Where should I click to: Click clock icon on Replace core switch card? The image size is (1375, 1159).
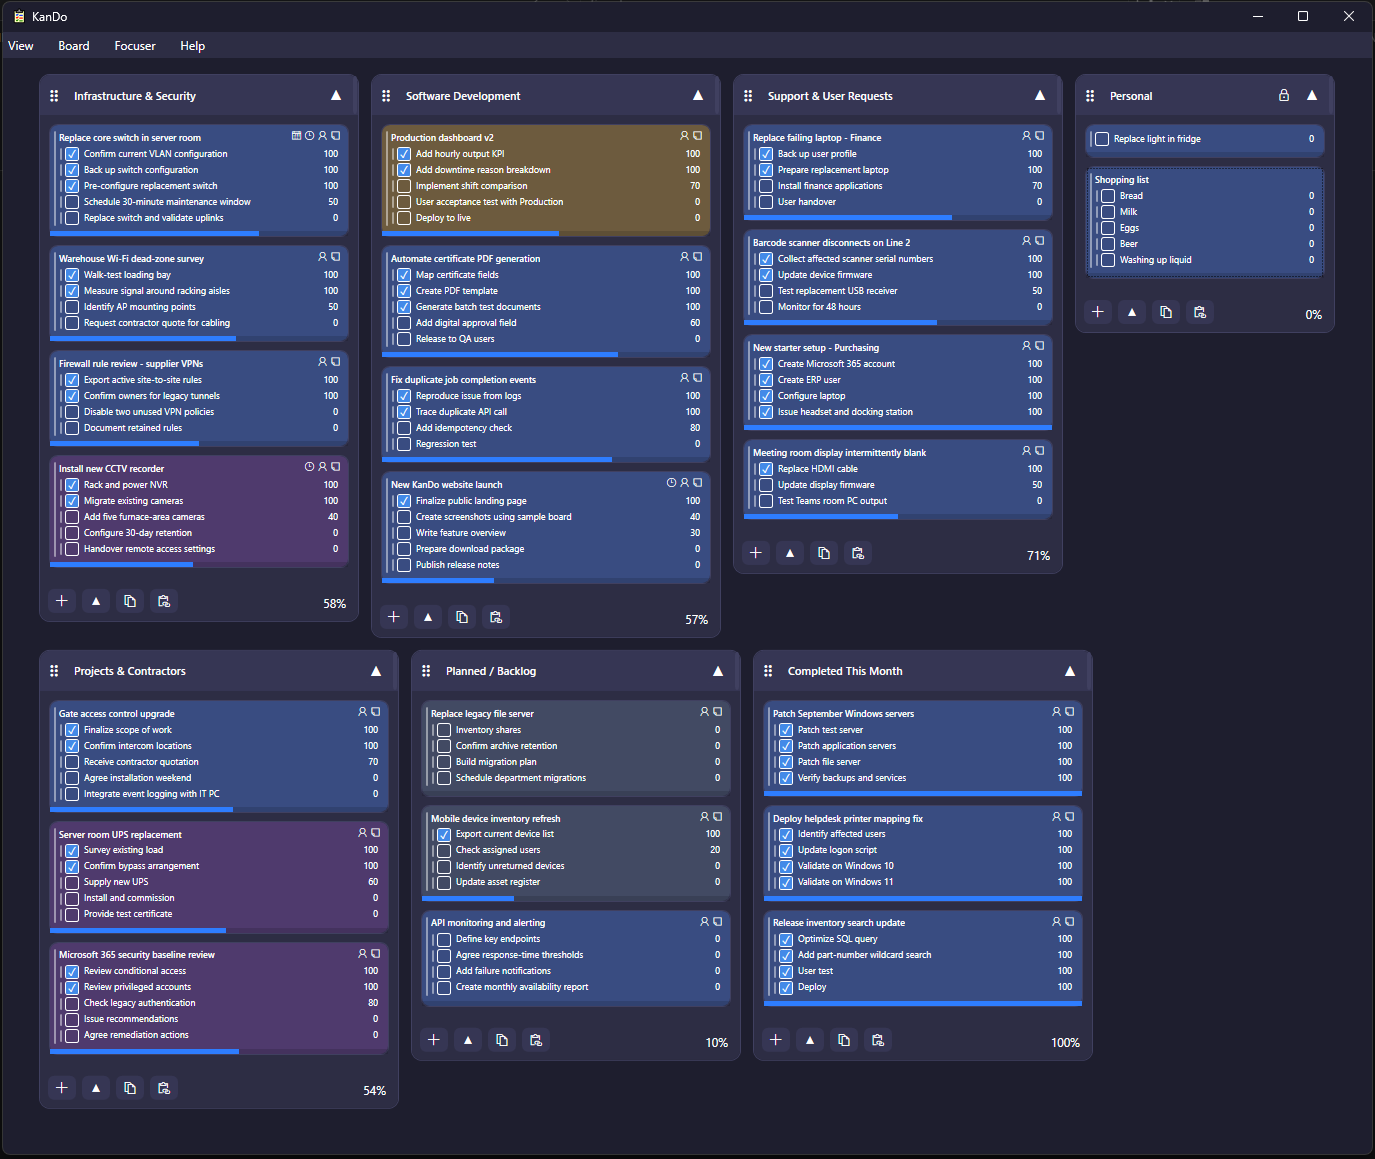coord(309,136)
